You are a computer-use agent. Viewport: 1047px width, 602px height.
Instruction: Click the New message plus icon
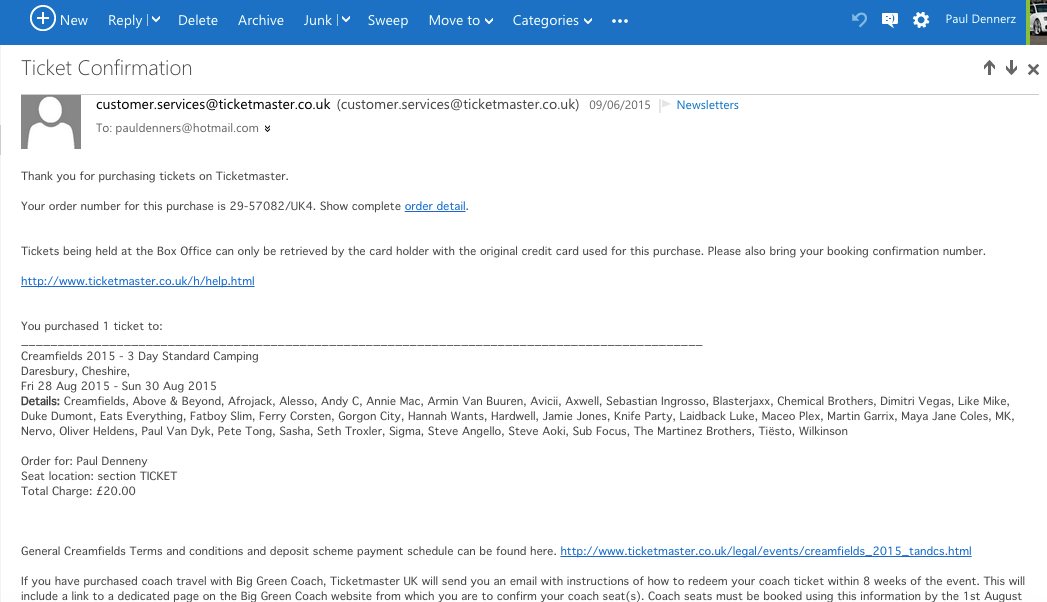(42, 19)
